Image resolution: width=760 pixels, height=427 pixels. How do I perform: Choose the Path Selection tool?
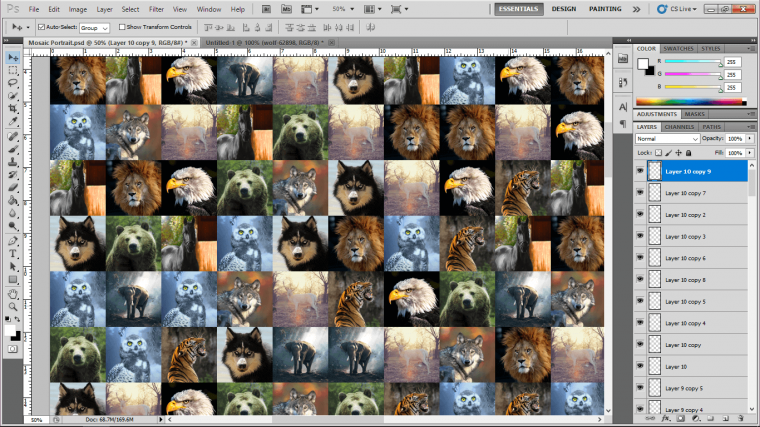coord(13,267)
